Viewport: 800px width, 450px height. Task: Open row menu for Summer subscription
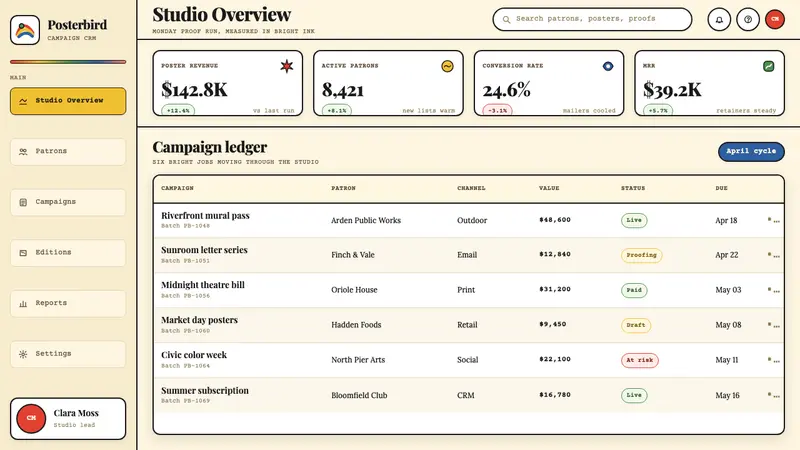click(x=773, y=395)
